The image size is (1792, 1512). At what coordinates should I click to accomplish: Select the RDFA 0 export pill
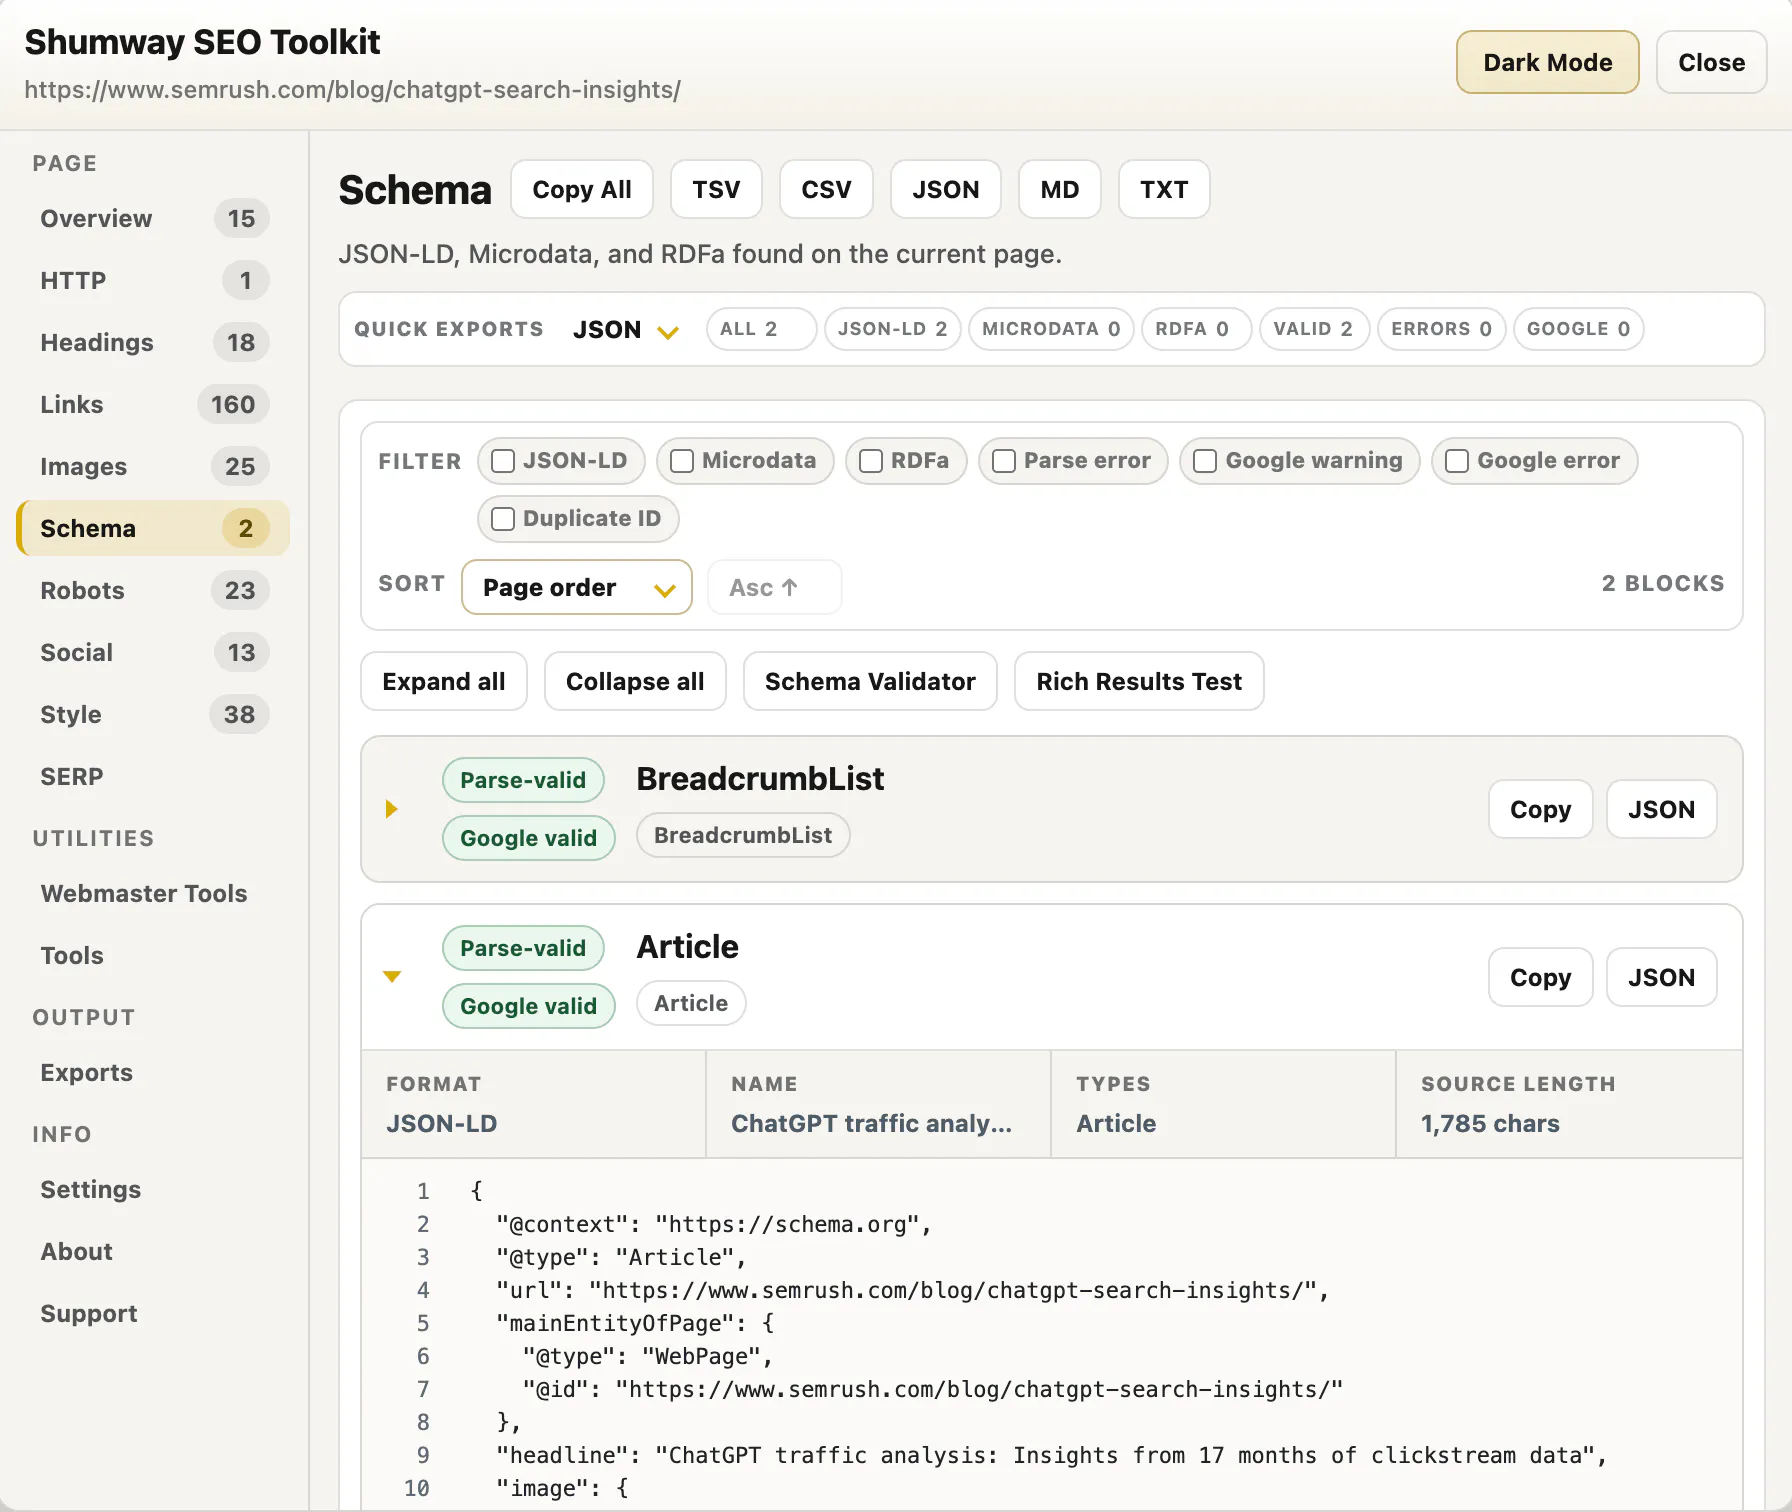1196,329
